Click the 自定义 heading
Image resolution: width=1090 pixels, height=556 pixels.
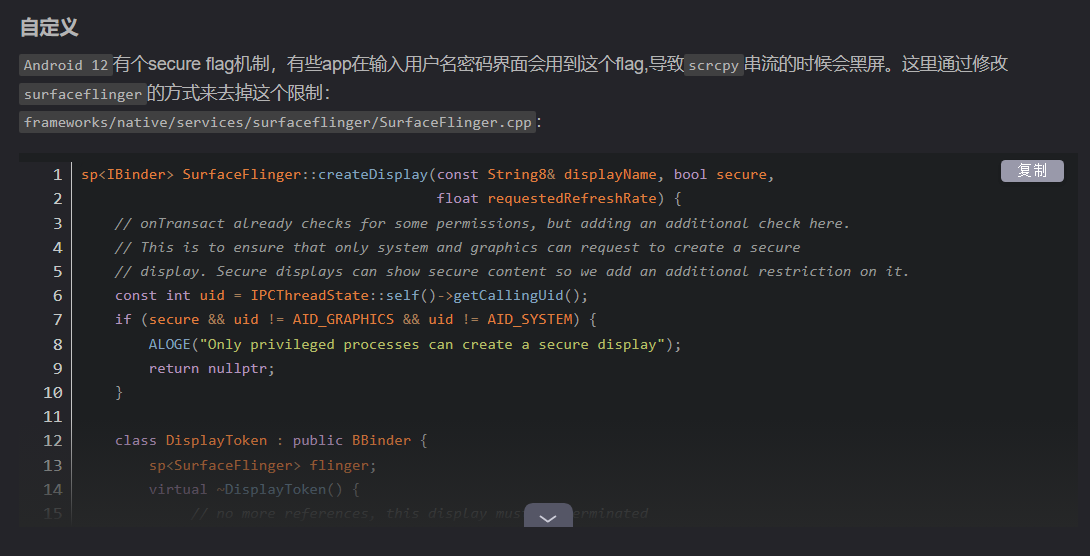49,28
